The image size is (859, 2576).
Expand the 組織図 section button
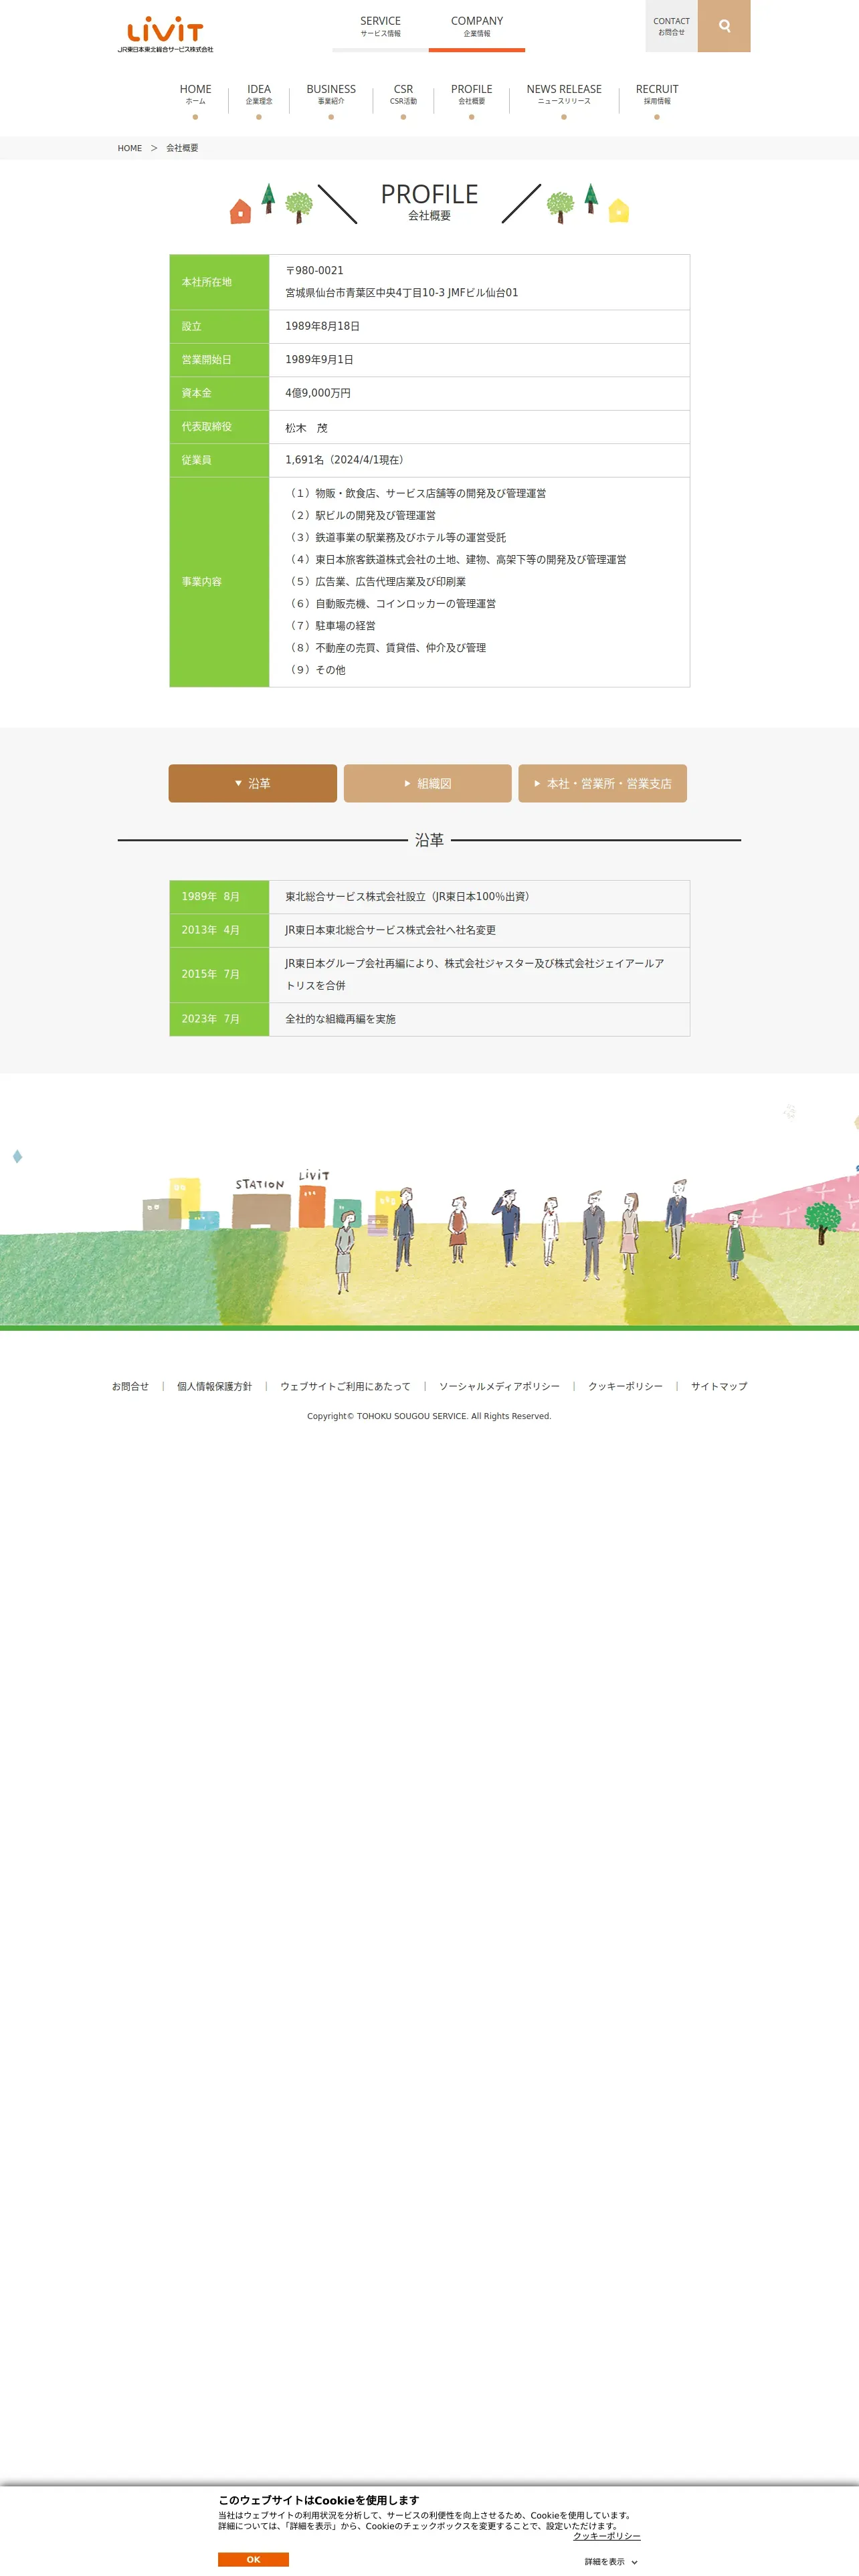point(427,783)
